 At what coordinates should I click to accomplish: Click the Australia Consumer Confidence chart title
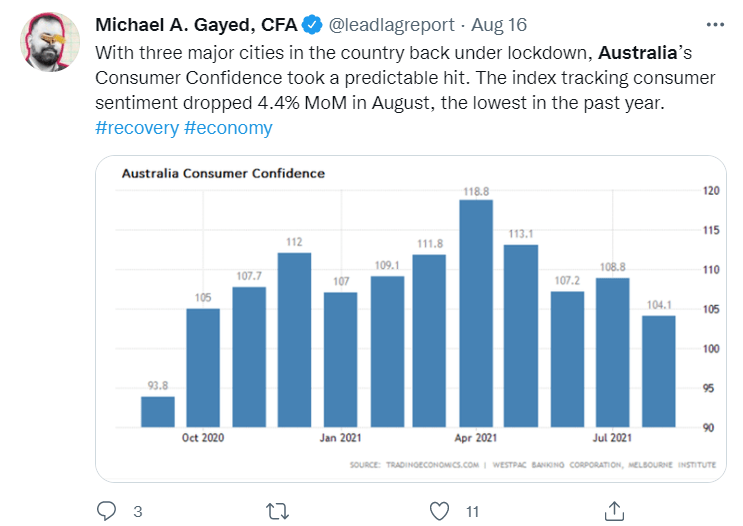click(x=223, y=173)
